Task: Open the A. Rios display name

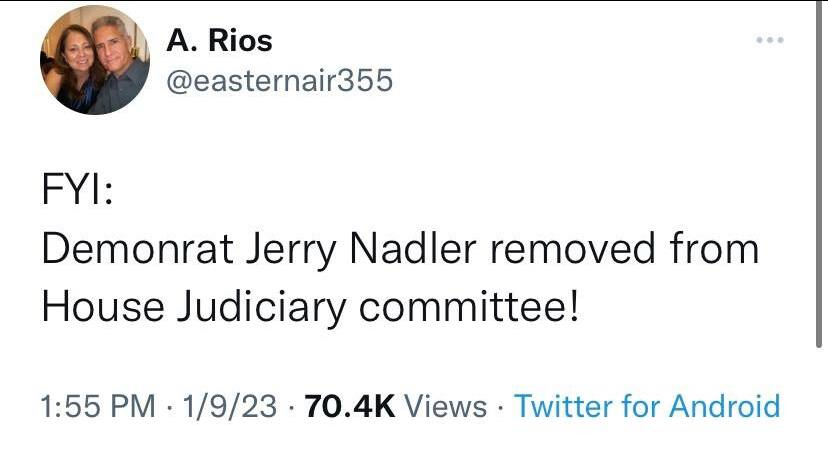Action: coord(219,40)
